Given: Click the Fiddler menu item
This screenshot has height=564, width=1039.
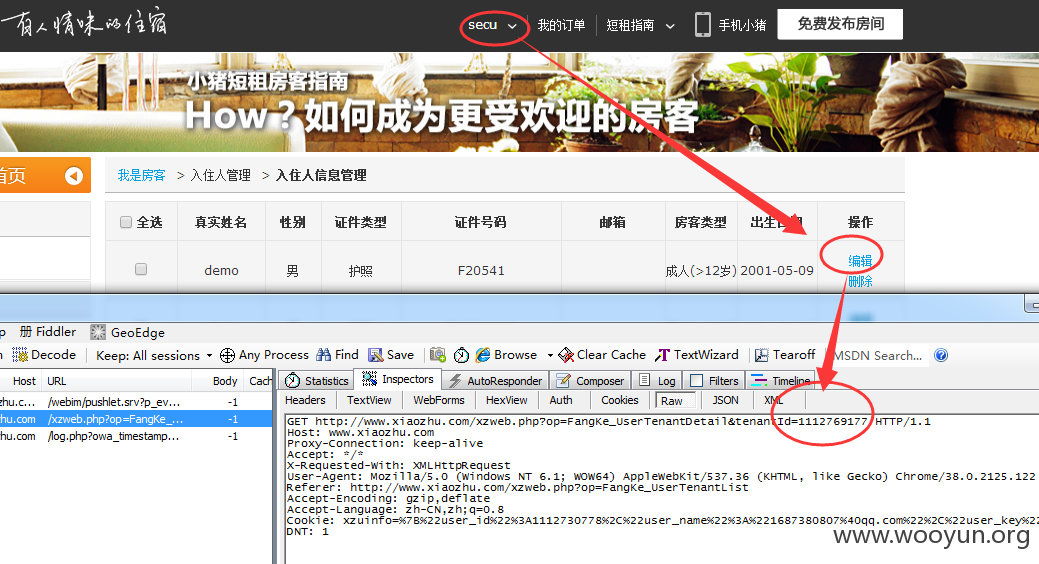Looking at the screenshot, I should [x=48, y=331].
